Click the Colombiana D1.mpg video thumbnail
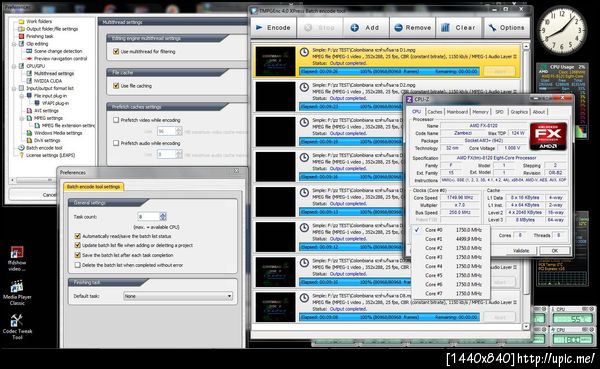The height and width of the screenshot is (369, 600). 276,61
